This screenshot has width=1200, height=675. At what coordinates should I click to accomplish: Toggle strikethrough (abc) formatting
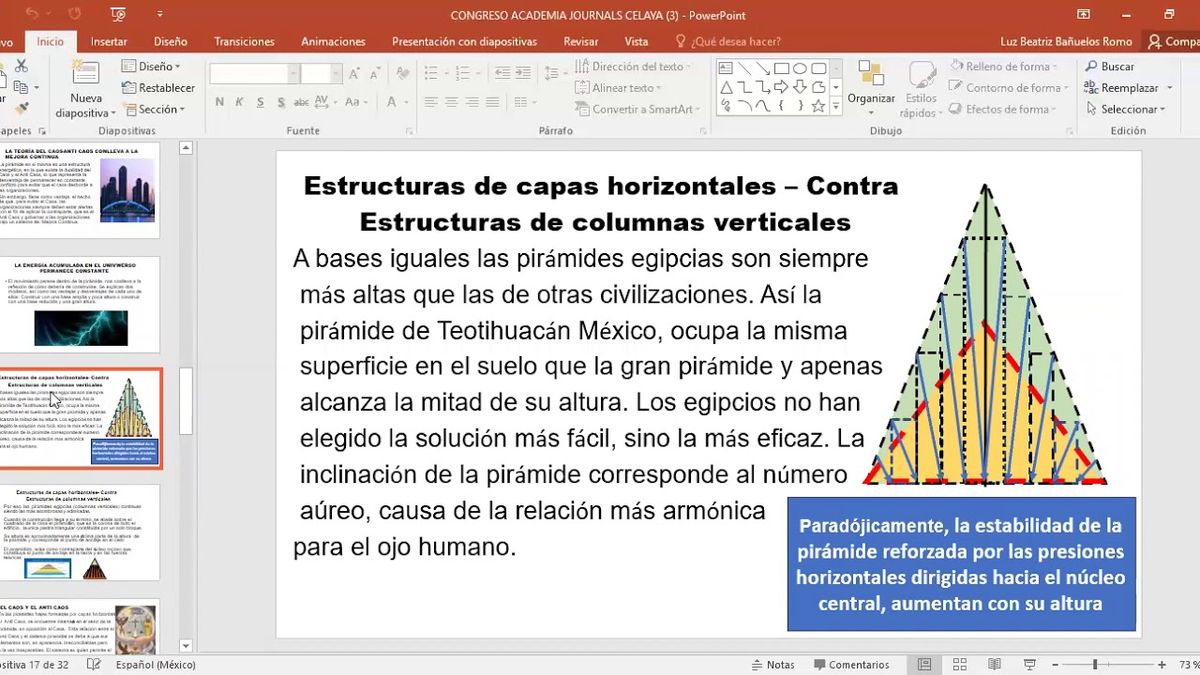coord(303,102)
